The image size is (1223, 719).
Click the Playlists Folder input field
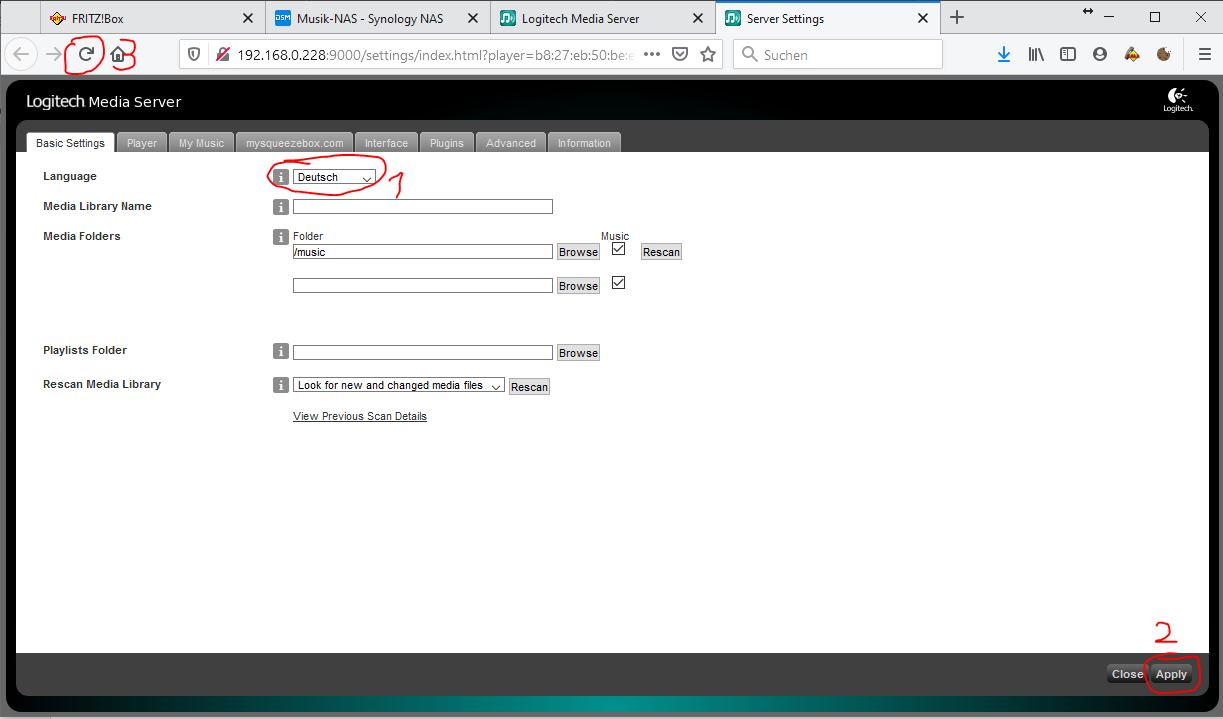click(423, 353)
